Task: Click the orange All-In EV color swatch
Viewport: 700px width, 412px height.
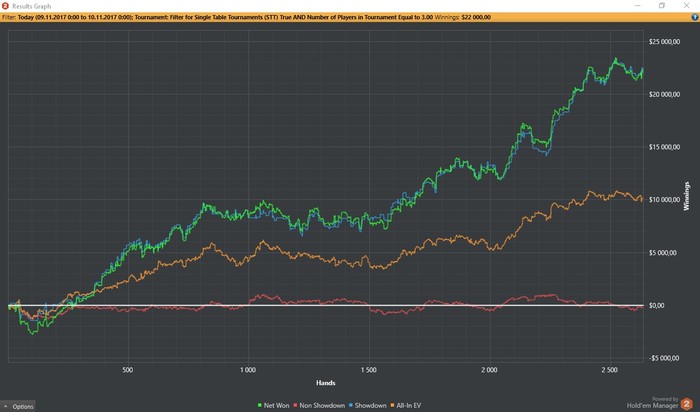Action: tap(393, 405)
